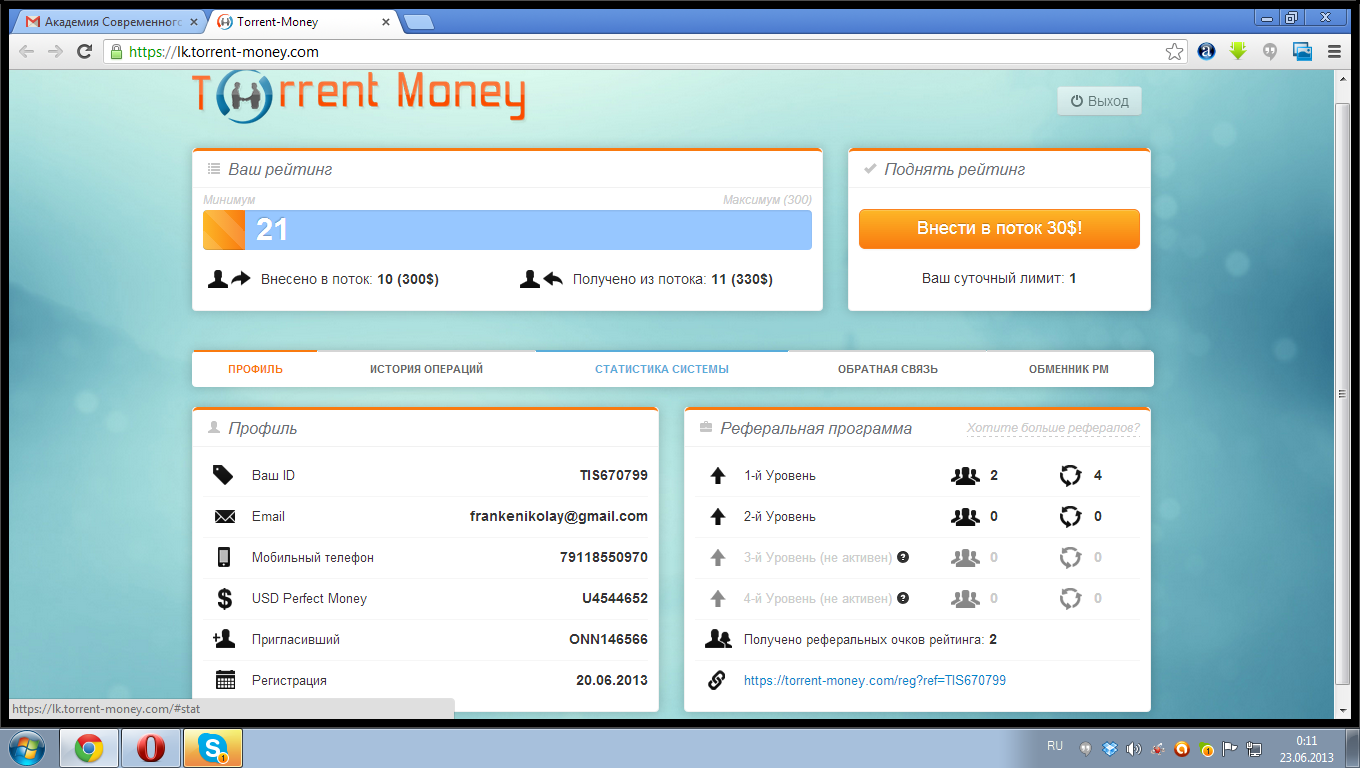Open the Chrome menu hamburger icon
This screenshot has width=1360, height=768.
point(1333,52)
